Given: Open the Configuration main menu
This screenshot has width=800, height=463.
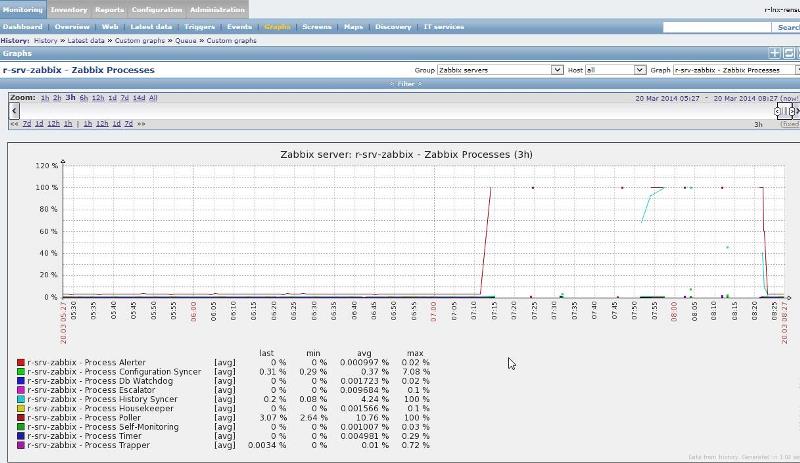Looking at the screenshot, I should click(157, 9).
